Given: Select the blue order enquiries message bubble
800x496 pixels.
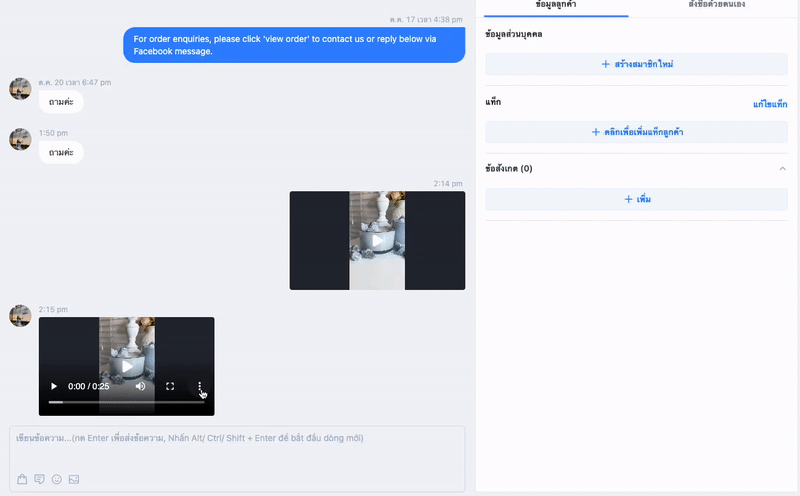Looking at the screenshot, I should click(294, 45).
